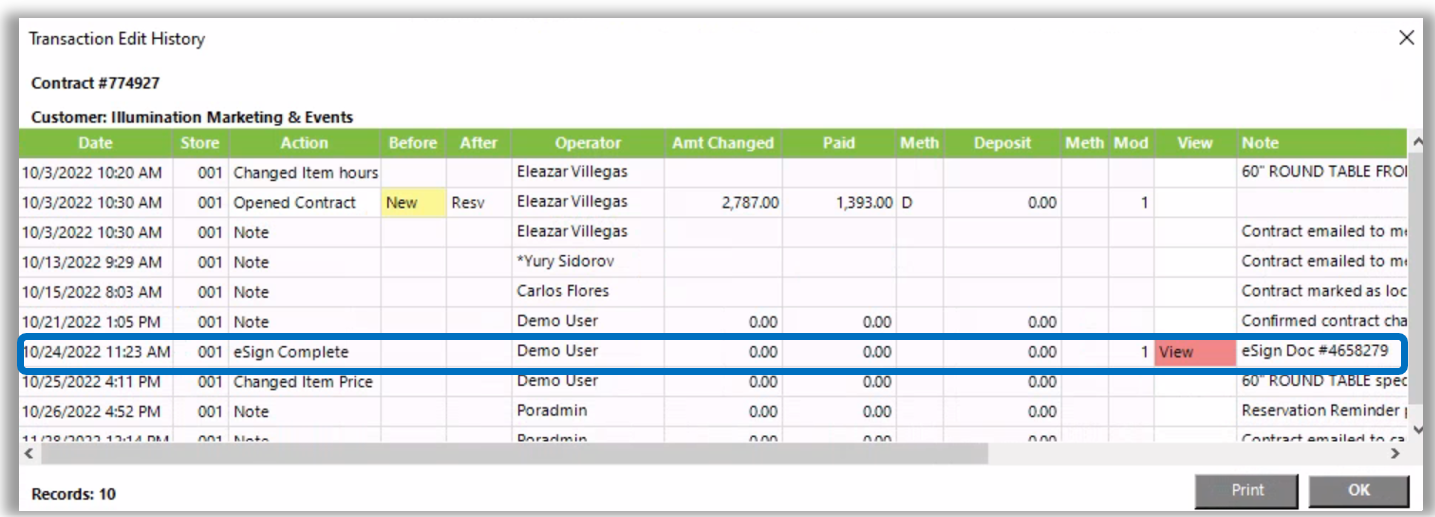This screenshot has height=517, width=1435.
Task: Select the 10/3/2022 10:20 AM Changed Item hours row
Action: tap(305, 172)
